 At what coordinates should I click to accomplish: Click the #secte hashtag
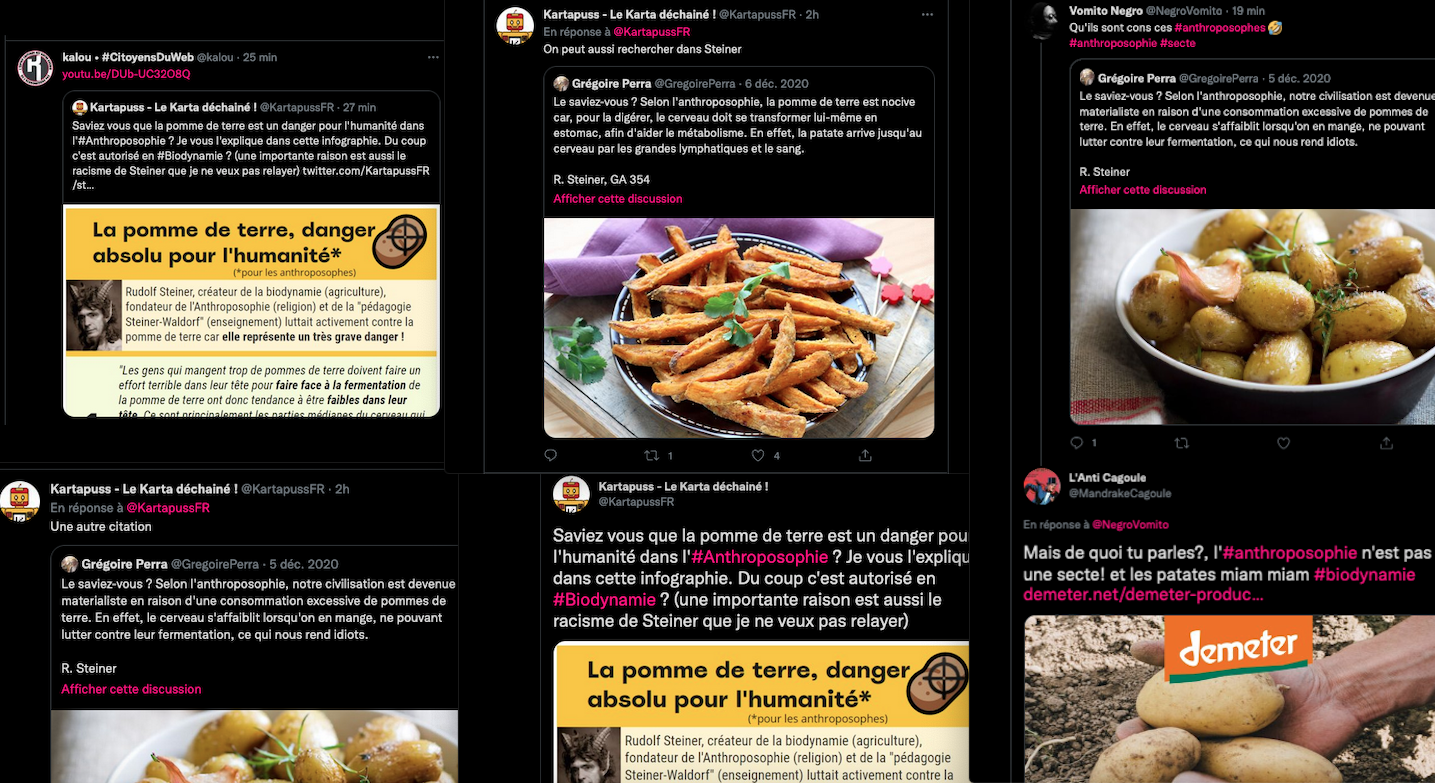[x=1178, y=43]
